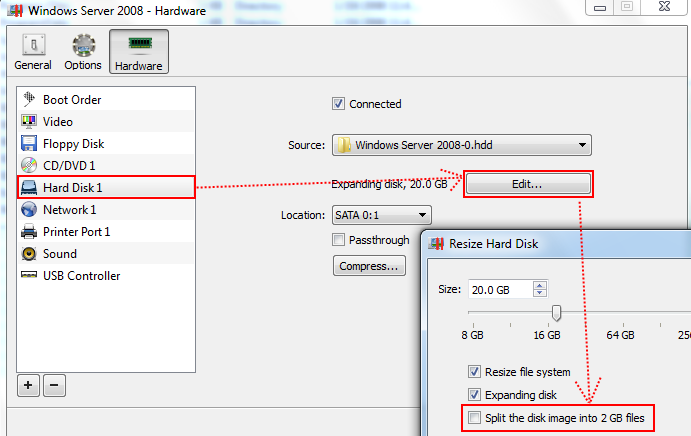Click the Resize Hard Disk dialog icon
The height and width of the screenshot is (436, 691).
(436, 243)
